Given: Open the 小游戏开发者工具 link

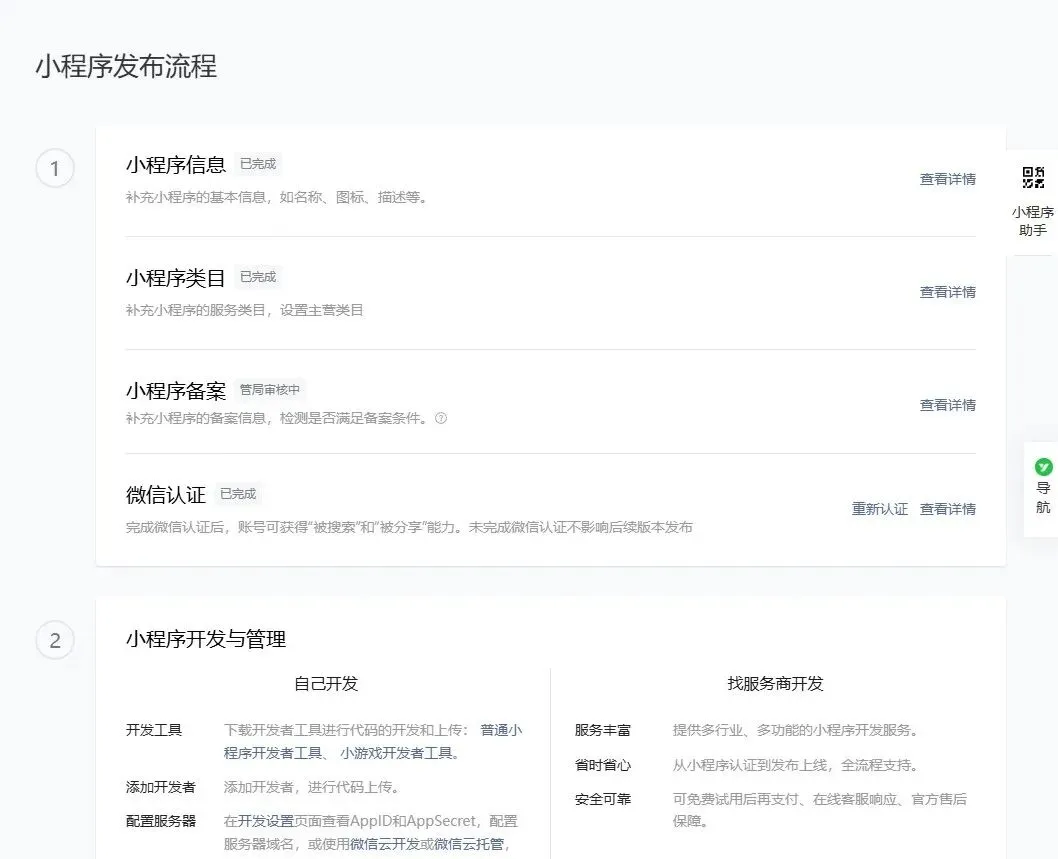Looking at the screenshot, I should coord(395,753).
